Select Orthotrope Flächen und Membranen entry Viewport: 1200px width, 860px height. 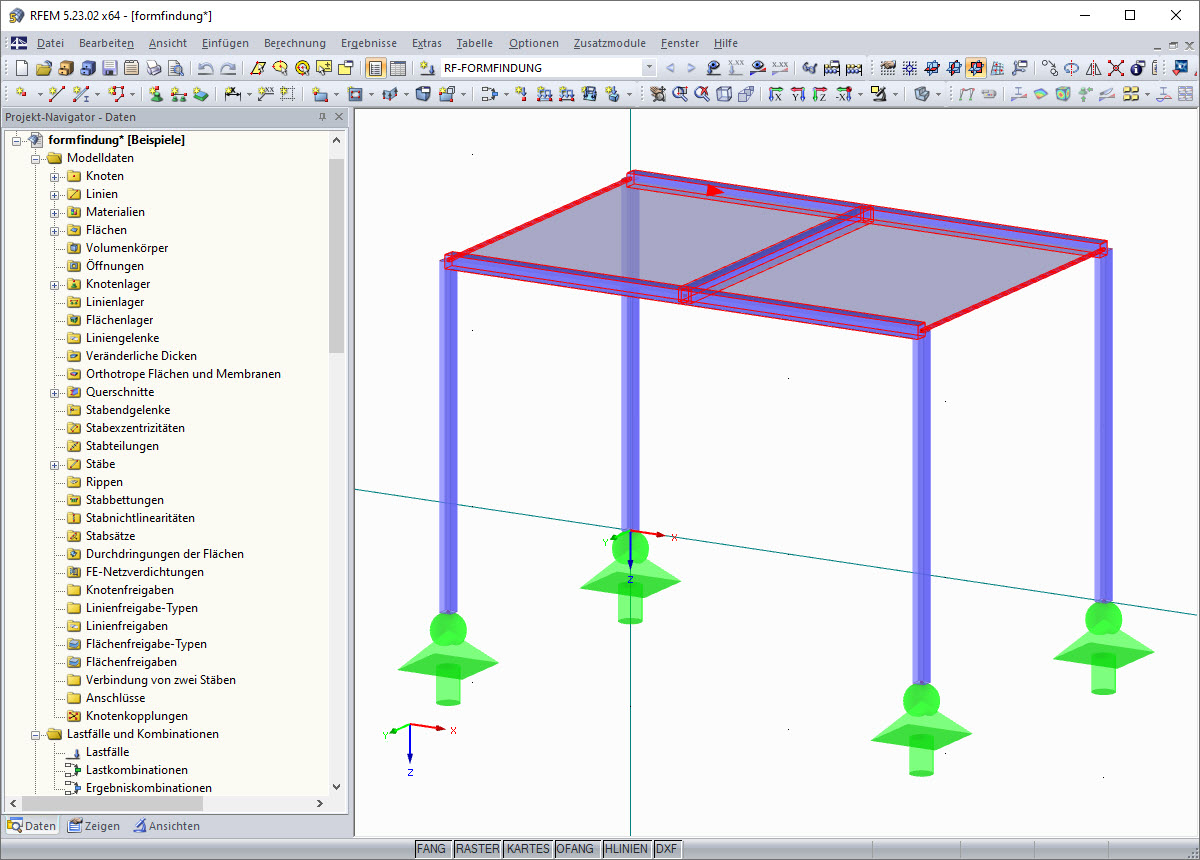tap(183, 374)
